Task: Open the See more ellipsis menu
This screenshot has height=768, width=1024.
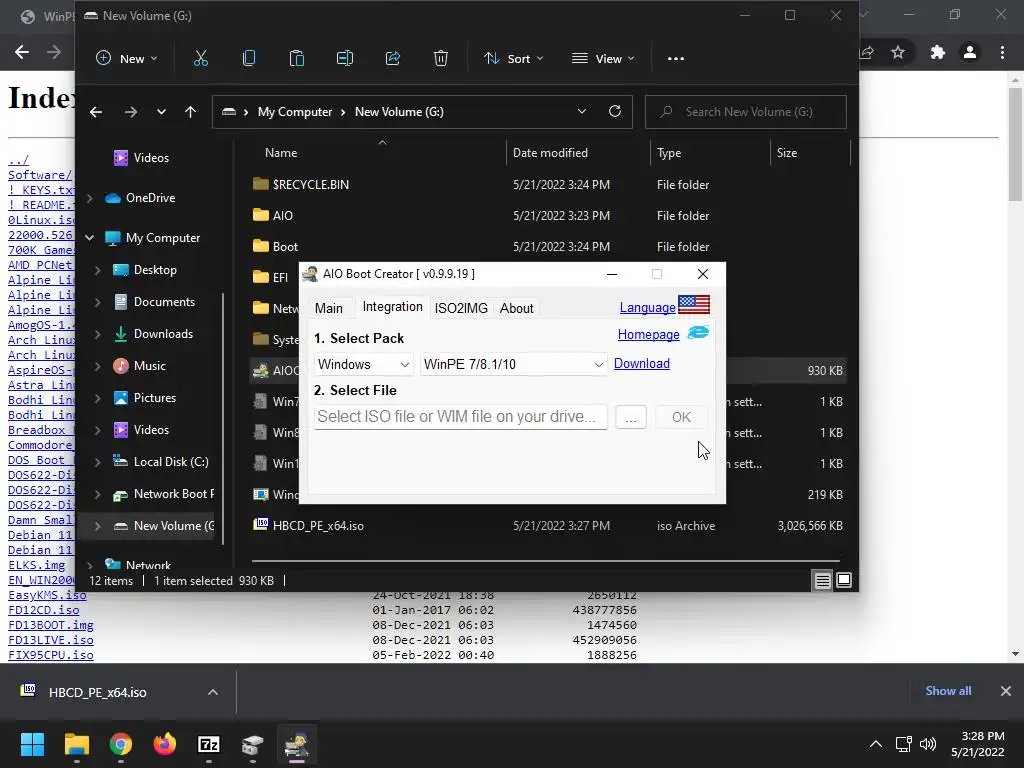Action: pos(676,59)
